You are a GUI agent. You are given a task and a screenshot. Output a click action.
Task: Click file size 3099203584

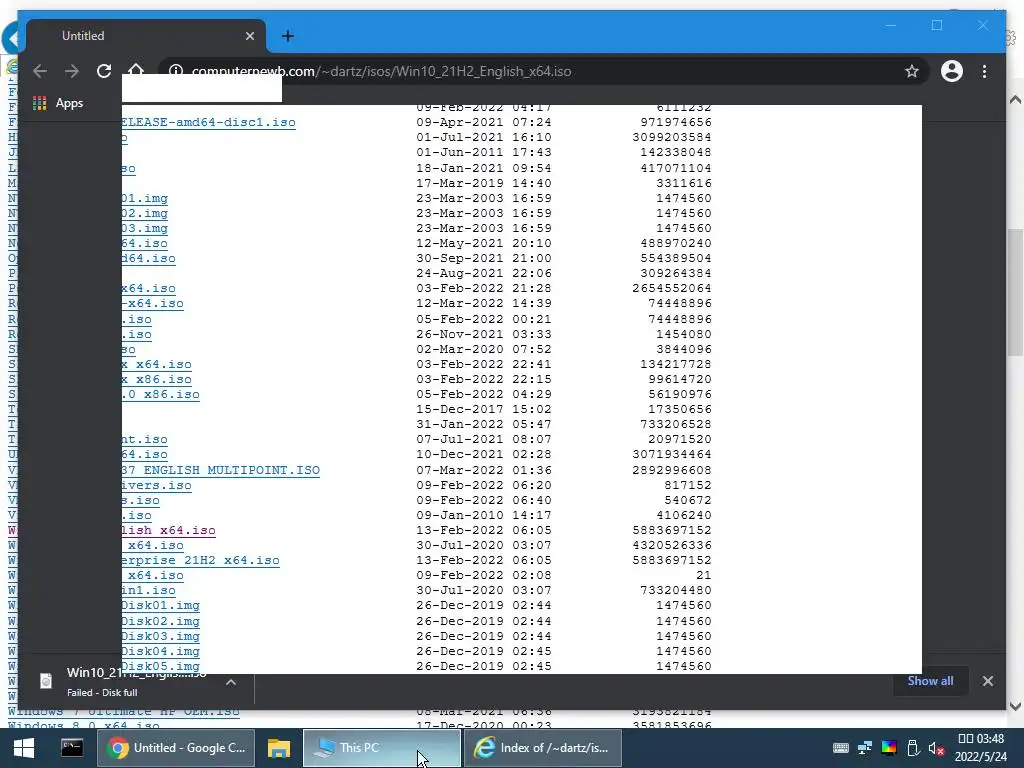(672, 137)
